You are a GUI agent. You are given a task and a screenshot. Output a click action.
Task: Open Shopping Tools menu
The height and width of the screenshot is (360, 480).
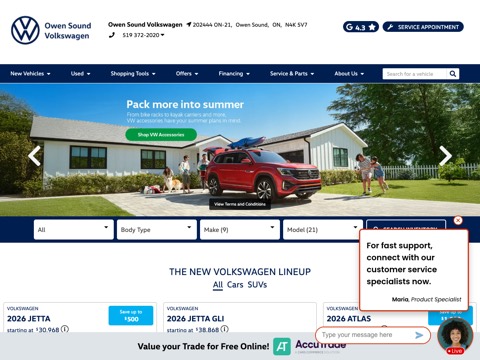133,74
